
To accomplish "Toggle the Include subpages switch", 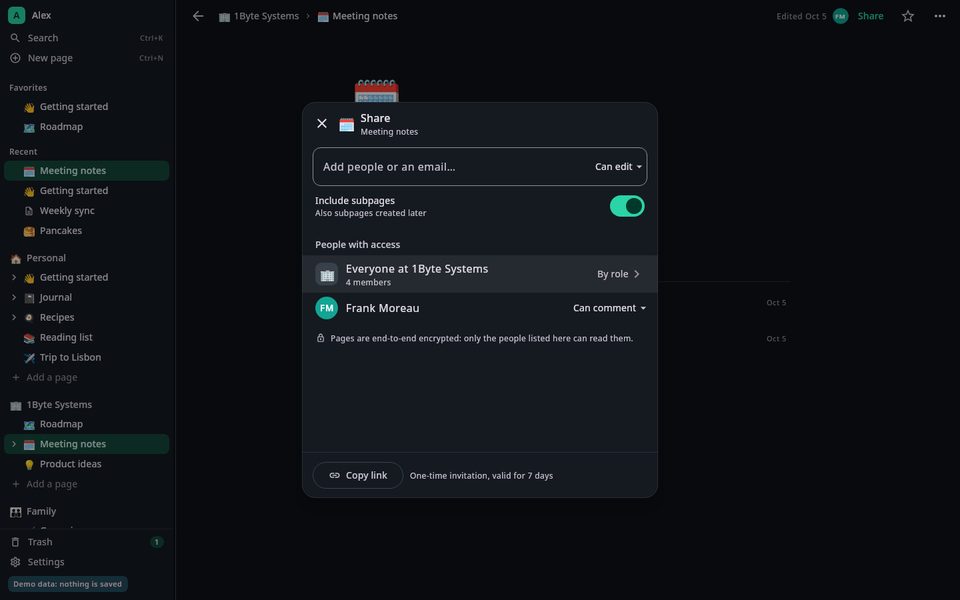I will point(626,206).
